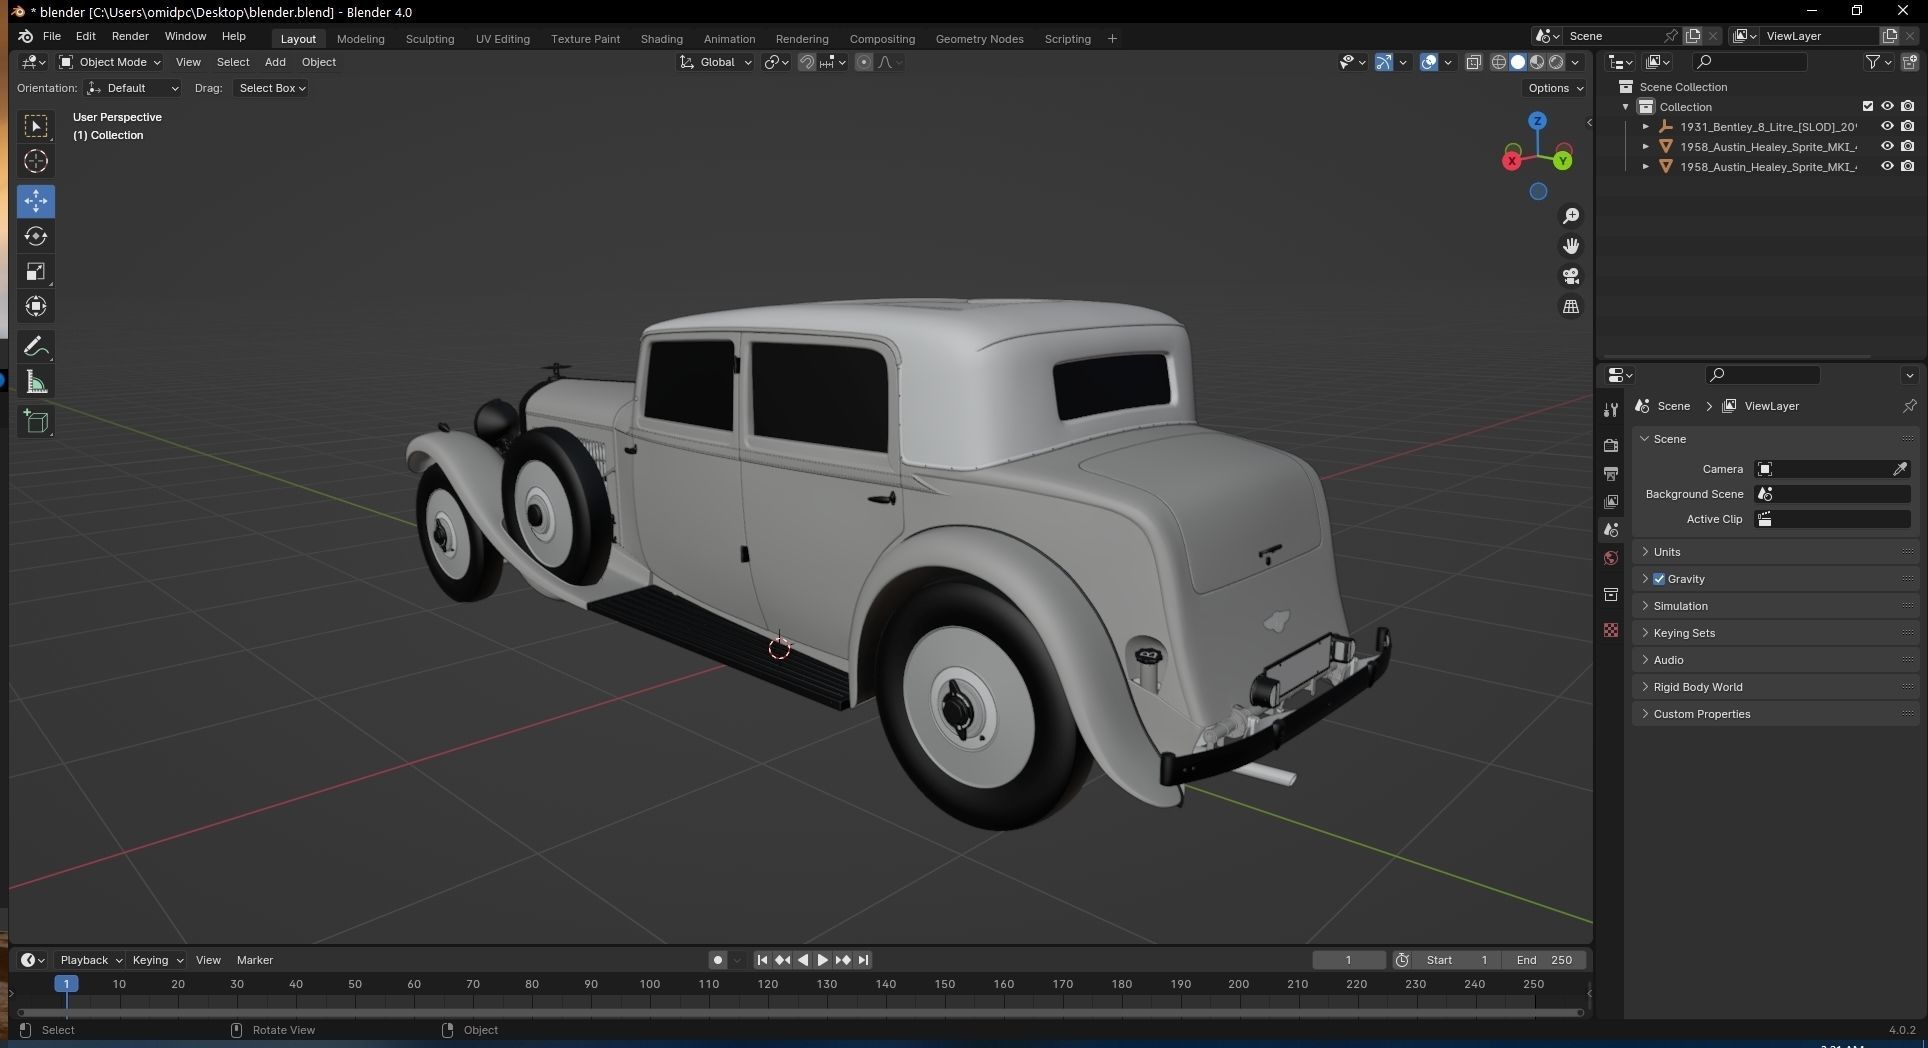Click the End frame field
Viewport: 1928px width, 1048px height.
coord(1544,960)
